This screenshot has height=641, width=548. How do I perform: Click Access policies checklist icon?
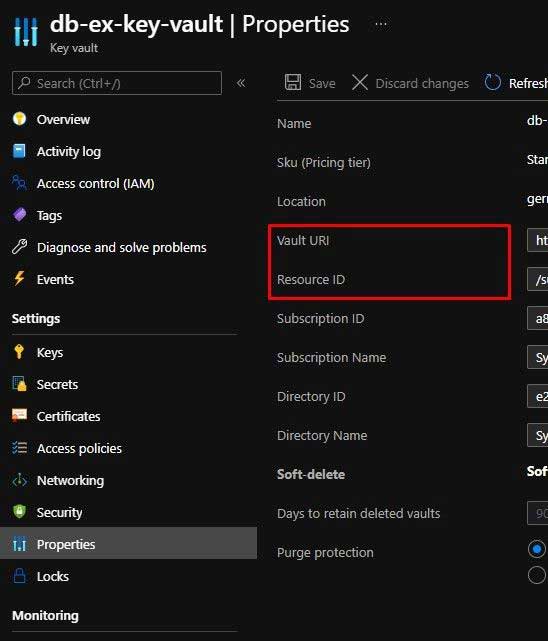(19, 448)
